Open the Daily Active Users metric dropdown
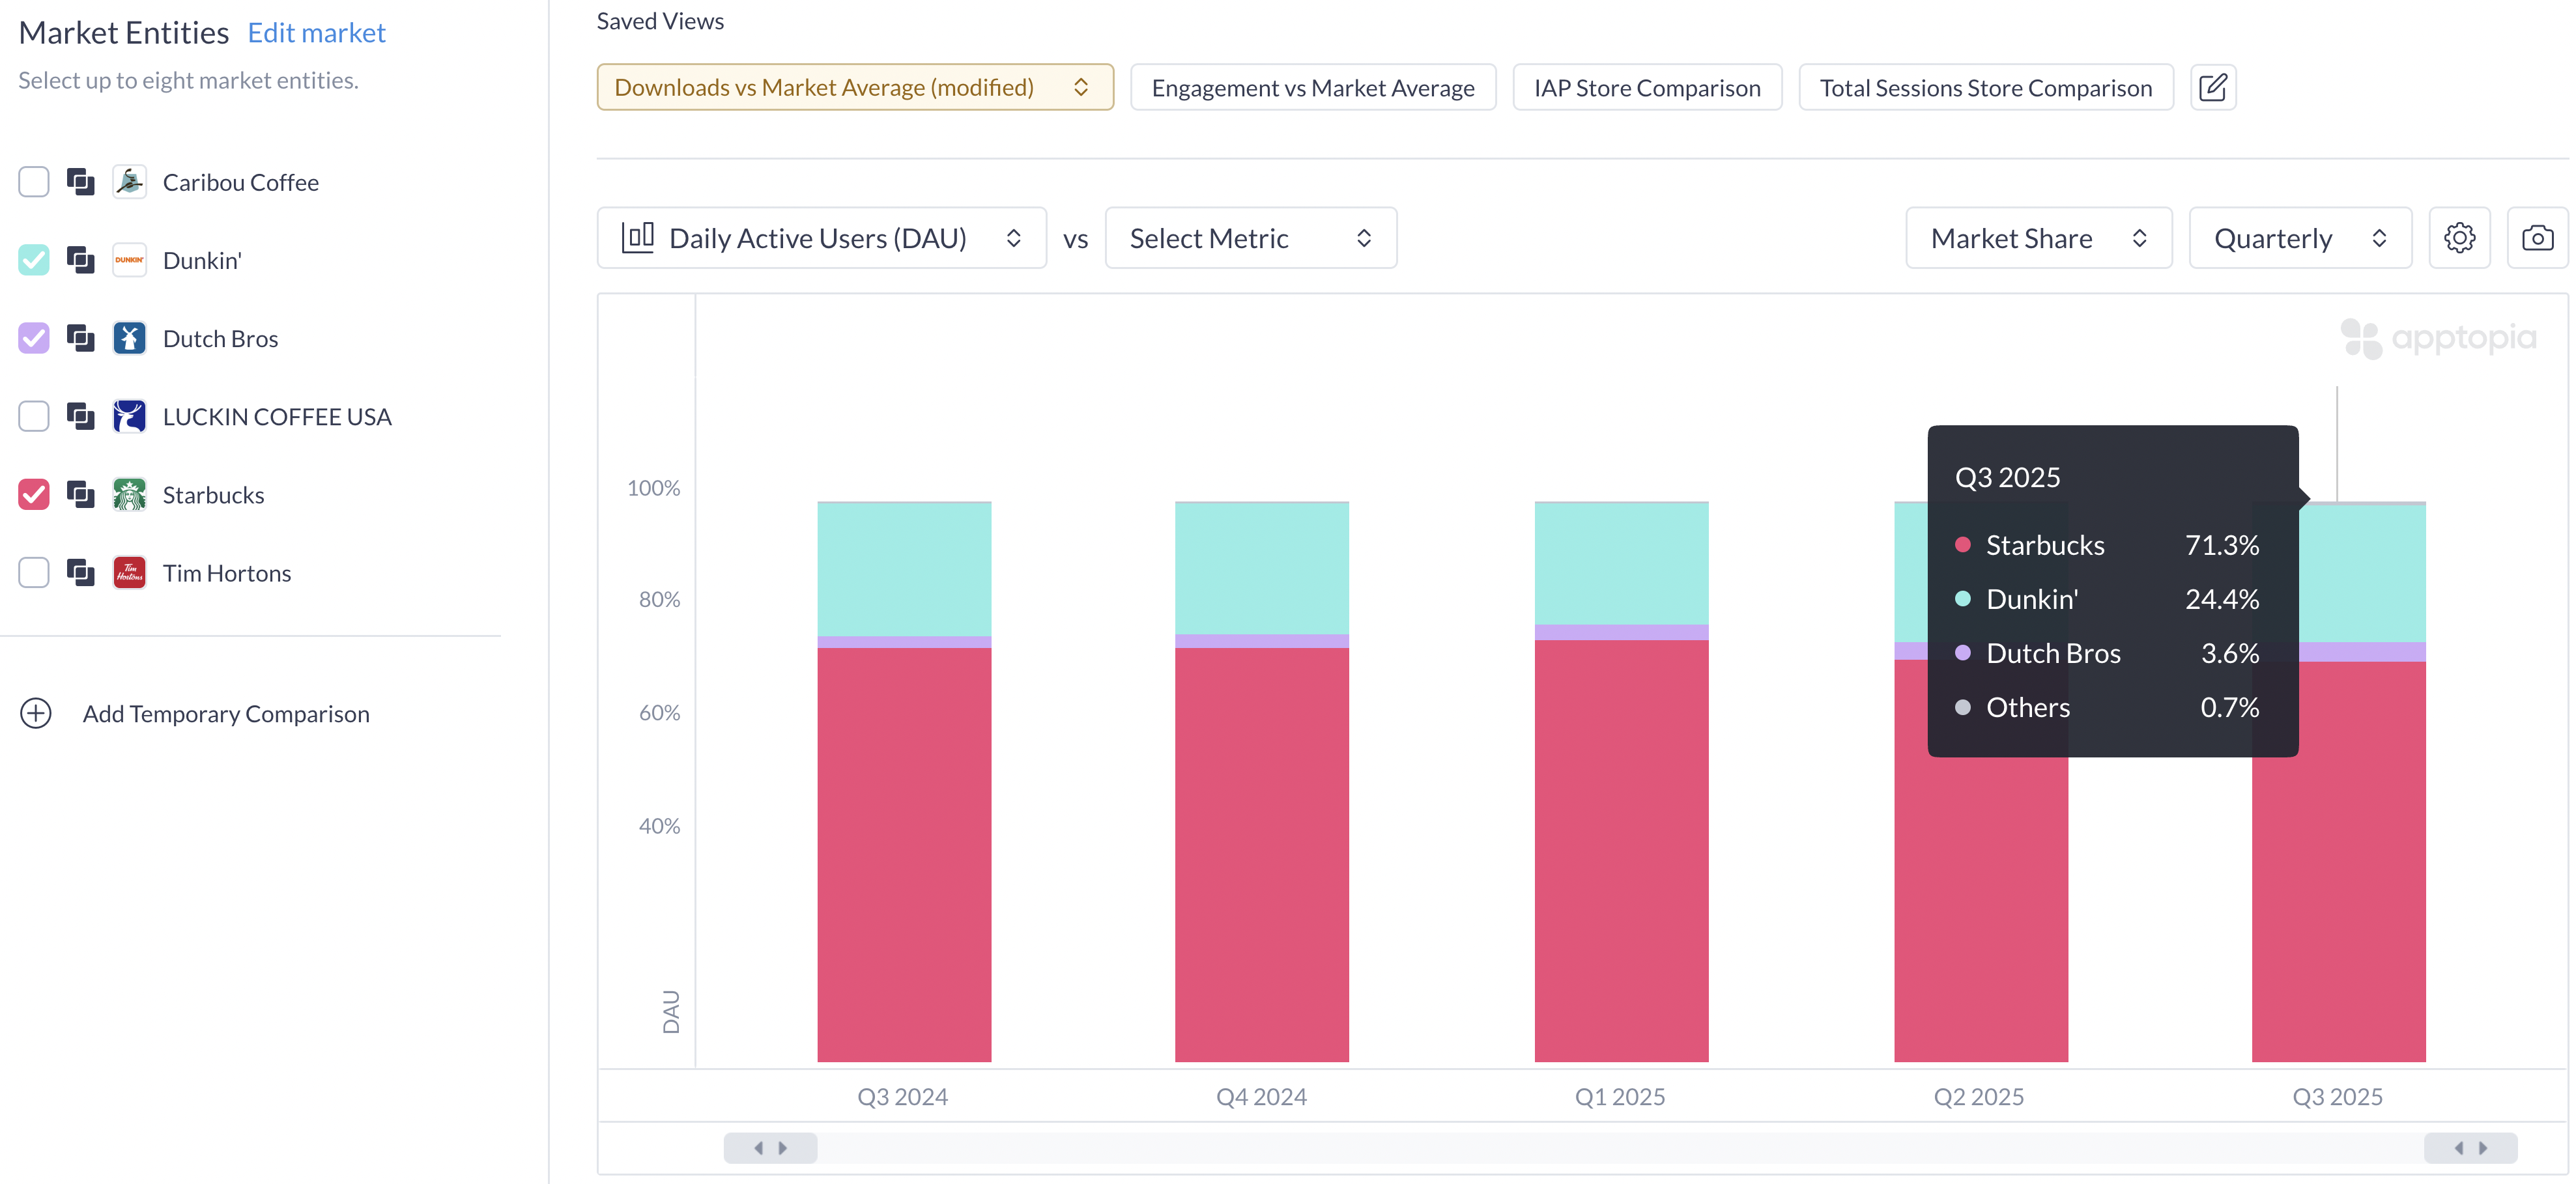 [x=821, y=238]
